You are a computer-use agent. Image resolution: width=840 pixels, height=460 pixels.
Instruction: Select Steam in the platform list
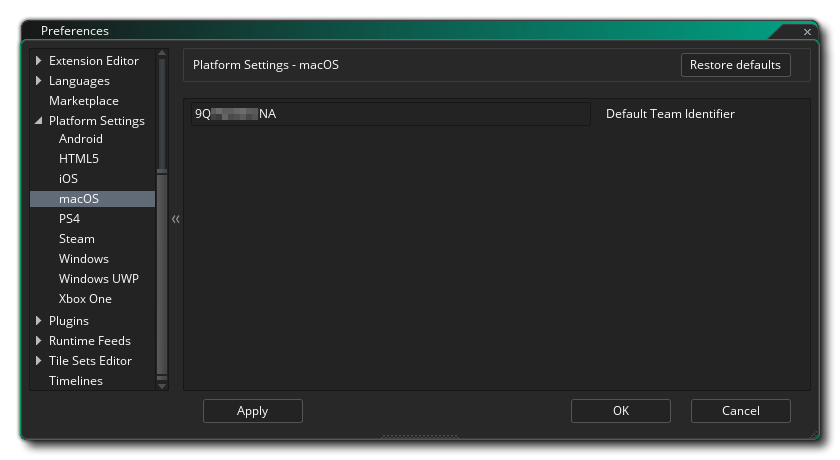pos(76,239)
